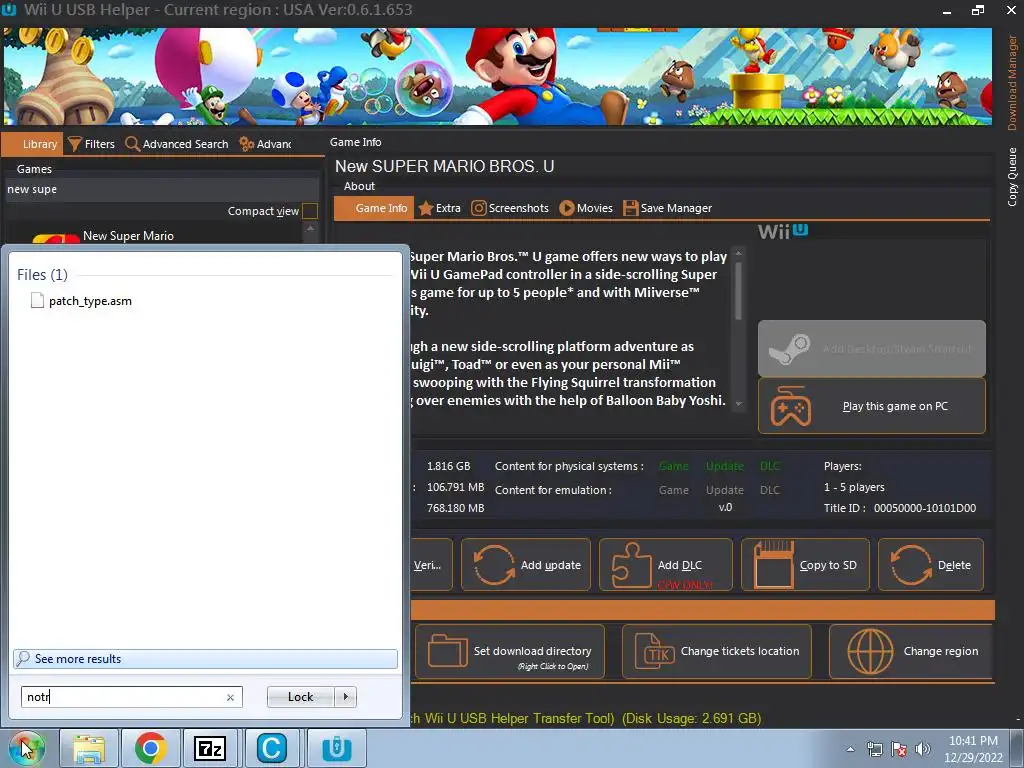Image resolution: width=1024 pixels, height=768 pixels.
Task: Open File Explorer from the taskbar
Action: pyautogui.click(x=88, y=748)
